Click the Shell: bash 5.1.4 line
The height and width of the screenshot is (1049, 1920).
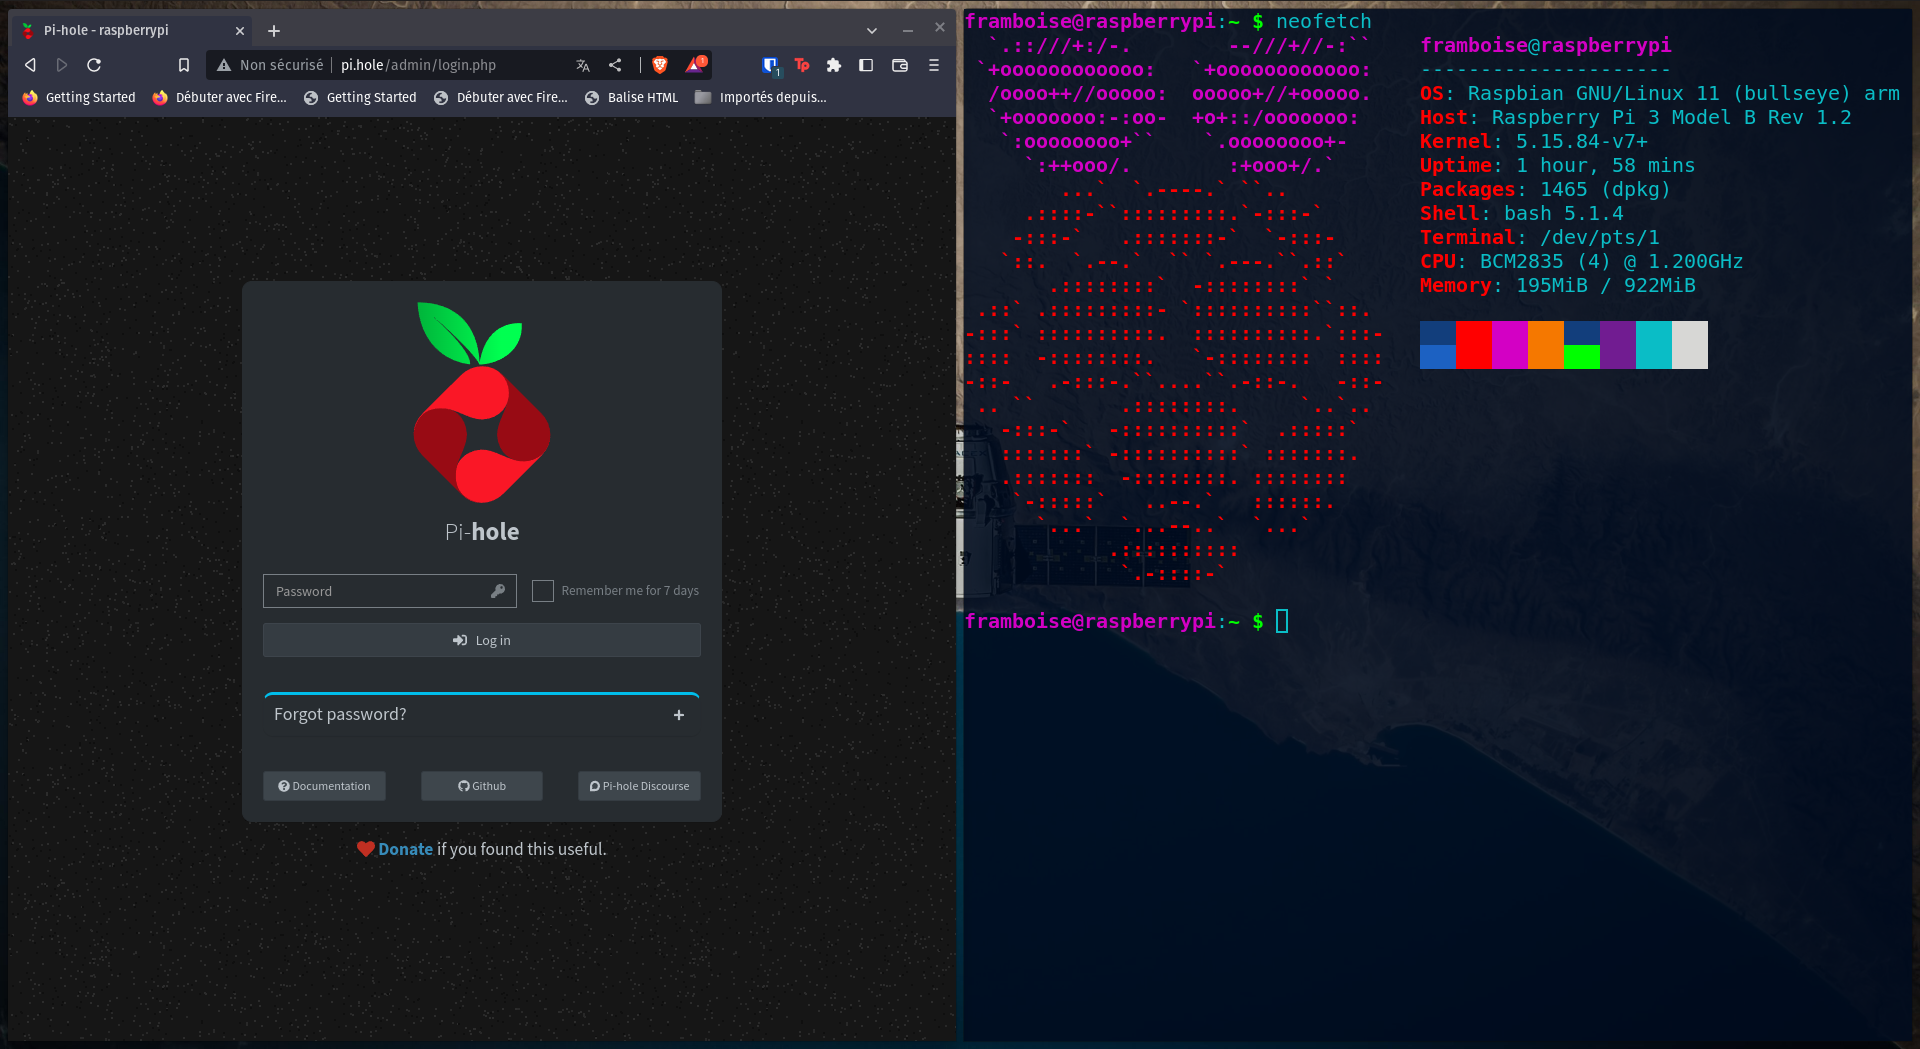click(x=1521, y=213)
